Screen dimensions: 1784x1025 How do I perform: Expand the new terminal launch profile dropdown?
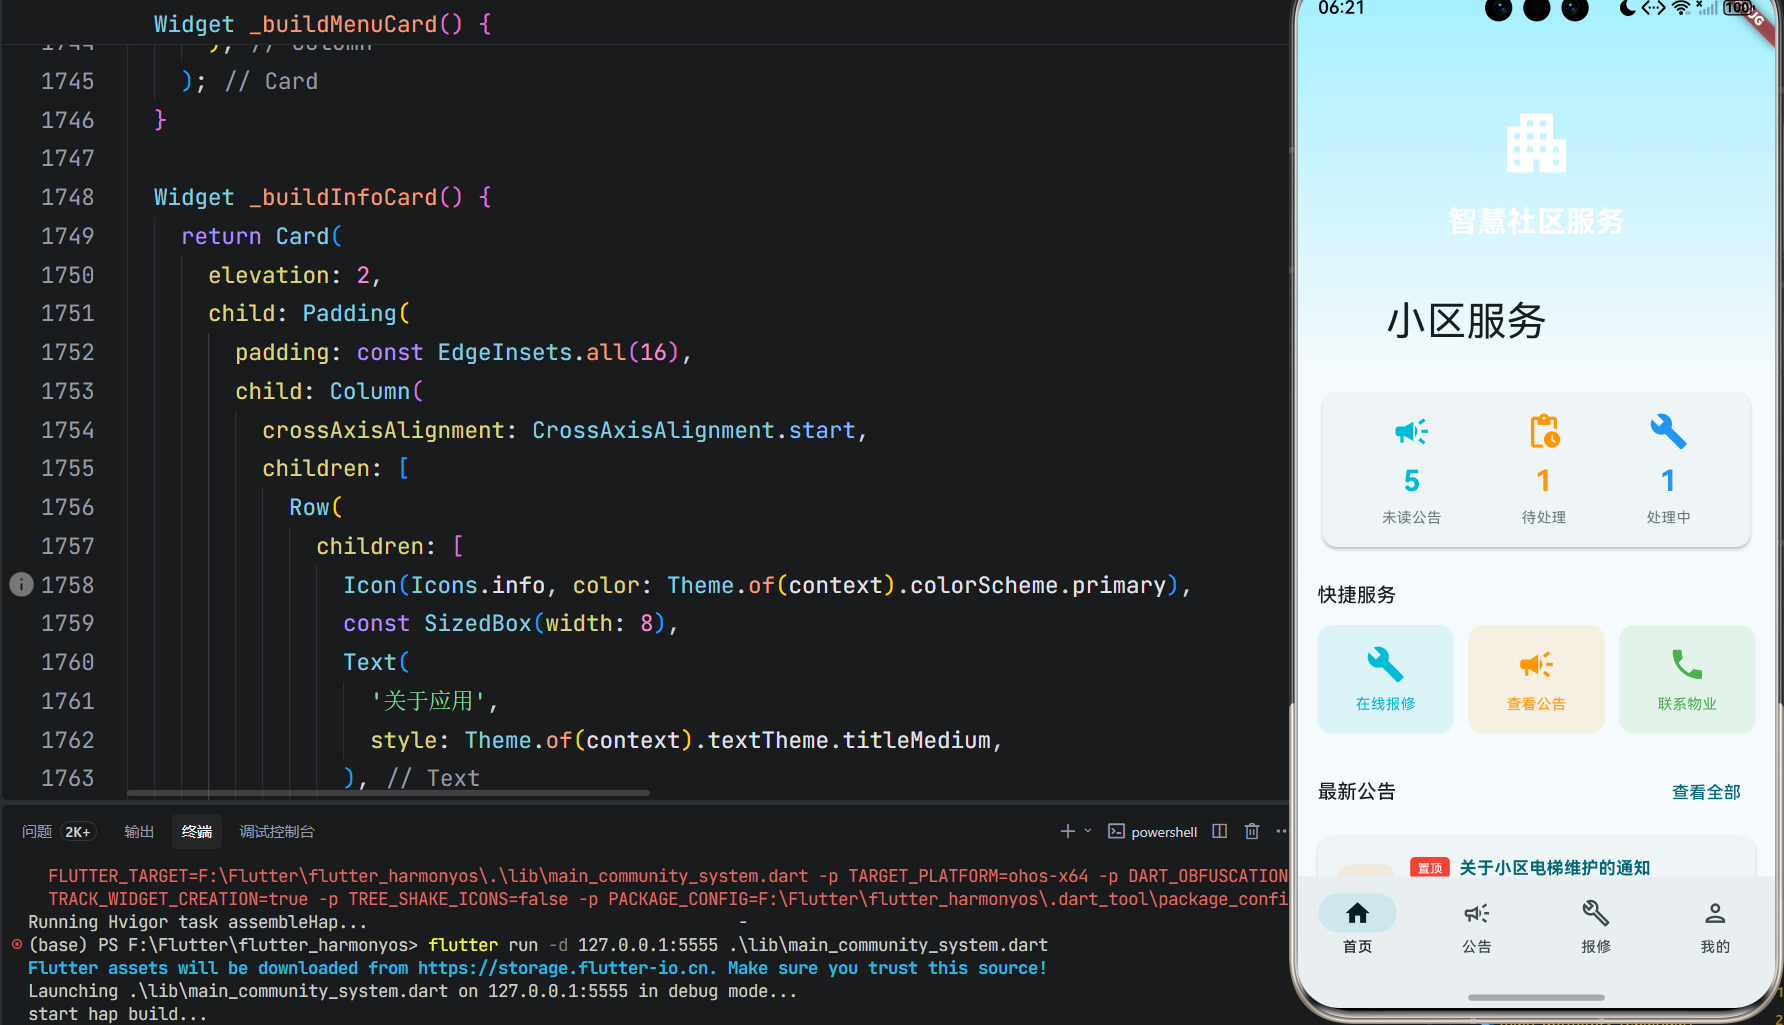[1088, 831]
